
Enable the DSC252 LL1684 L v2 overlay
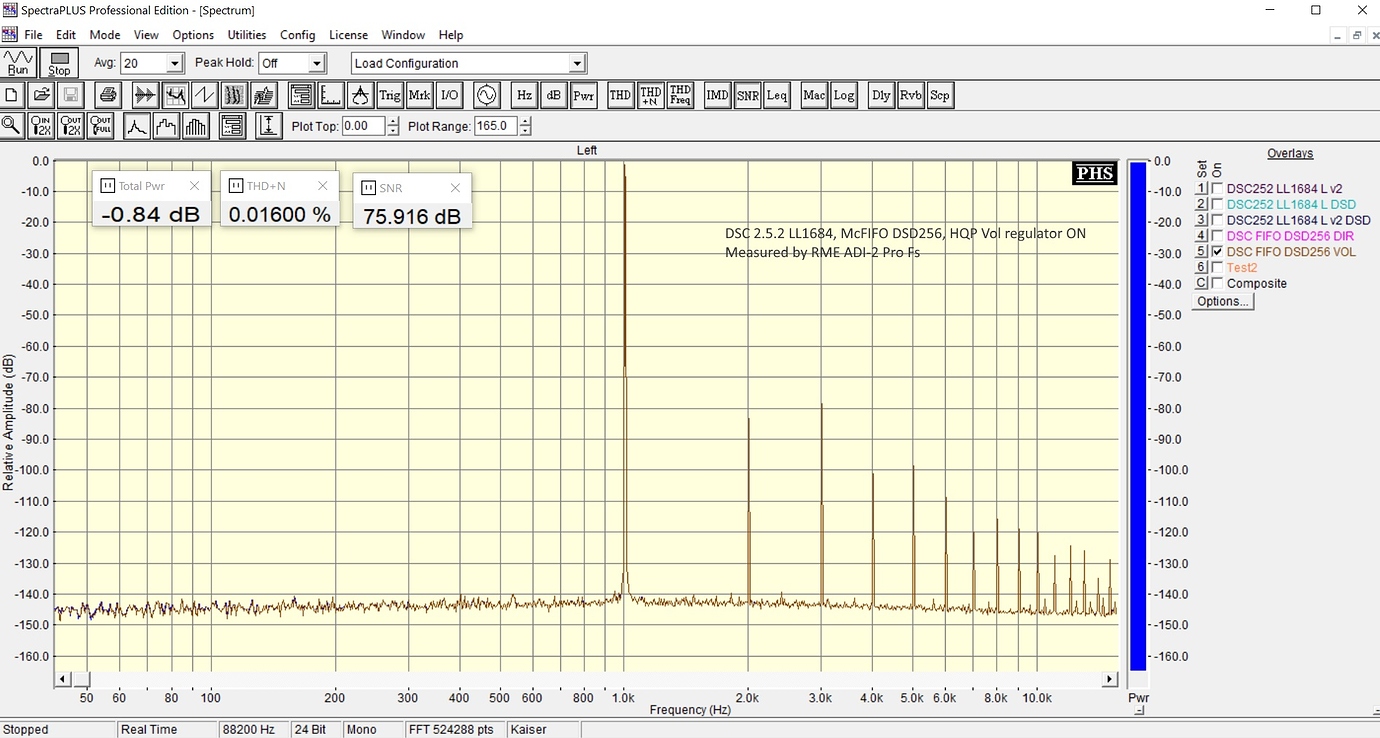tap(1217, 188)
